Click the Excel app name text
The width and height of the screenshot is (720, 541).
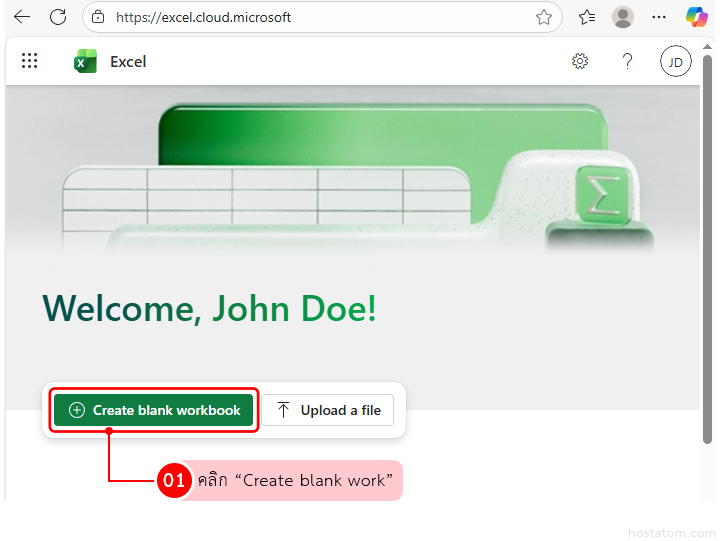128,62
